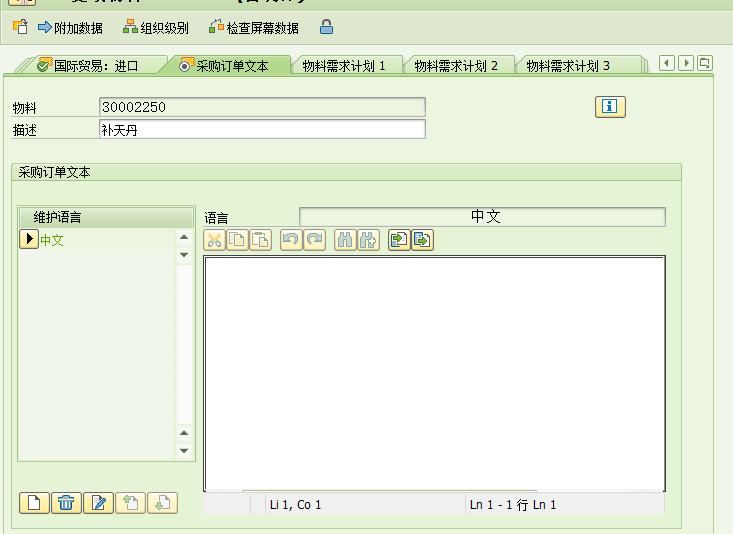Click the Load local file icon in editor toolbar
The width and height of the screenshot is (733, 534).
click(399, 240)
